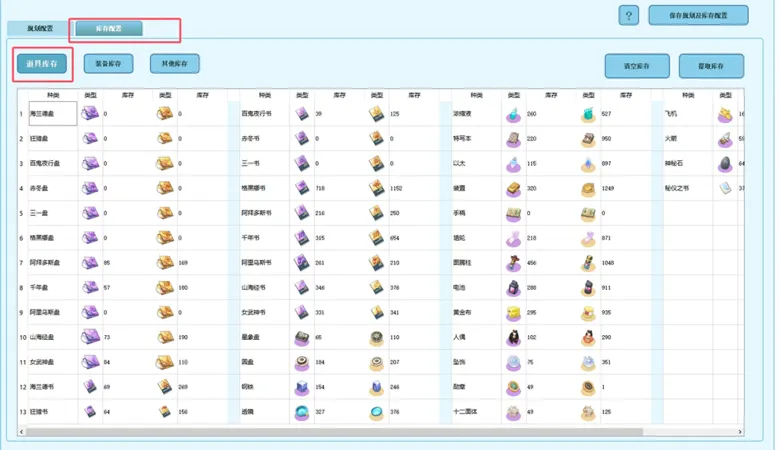Click purple-base icon in 星象盘 row
The width and height of the screenshot is (780, 450).
[x=302, y=338]
